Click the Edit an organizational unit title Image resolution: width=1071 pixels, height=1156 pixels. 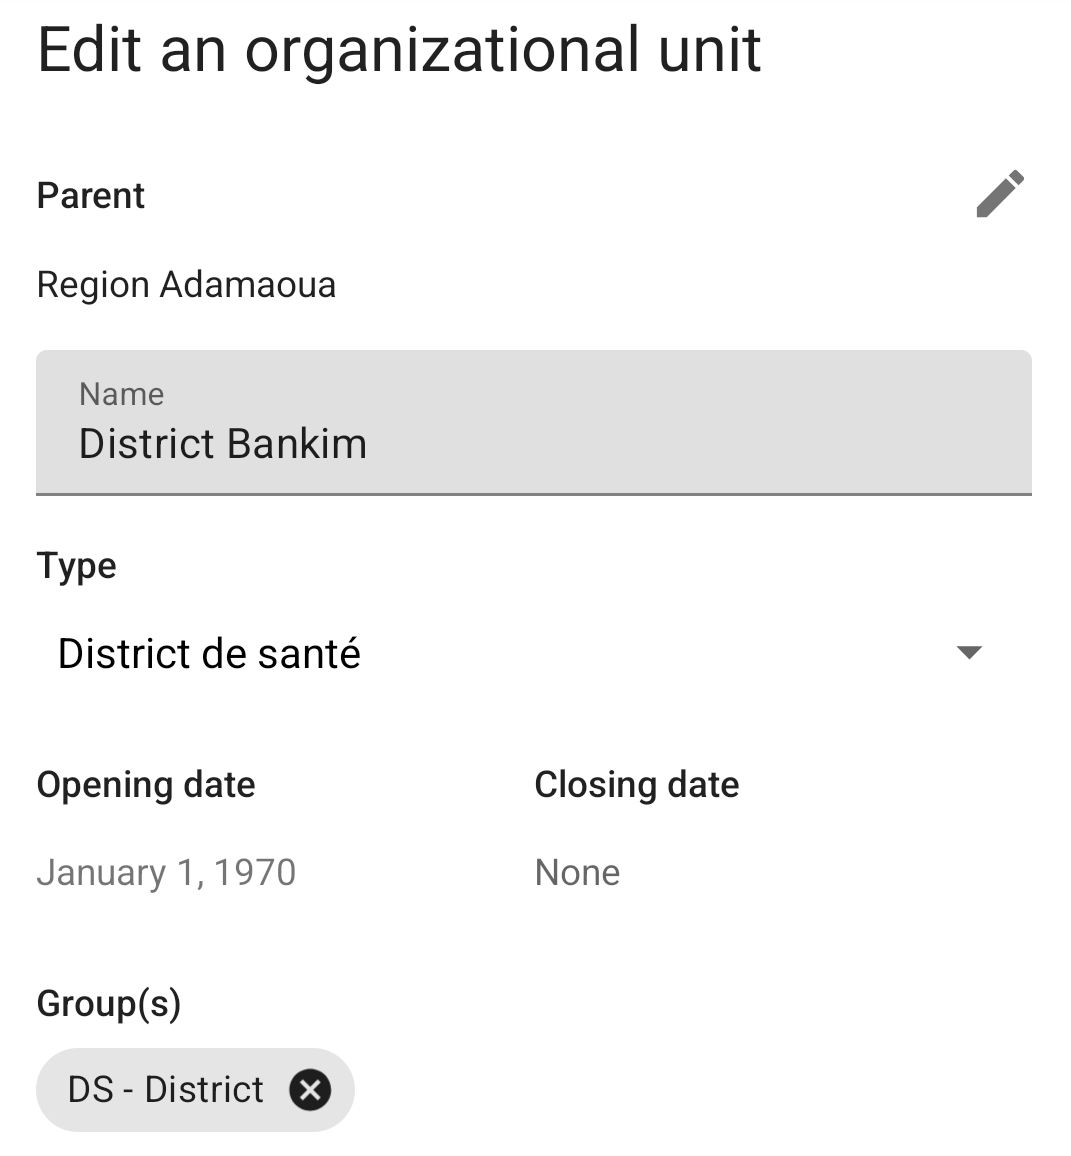(399, 50)
